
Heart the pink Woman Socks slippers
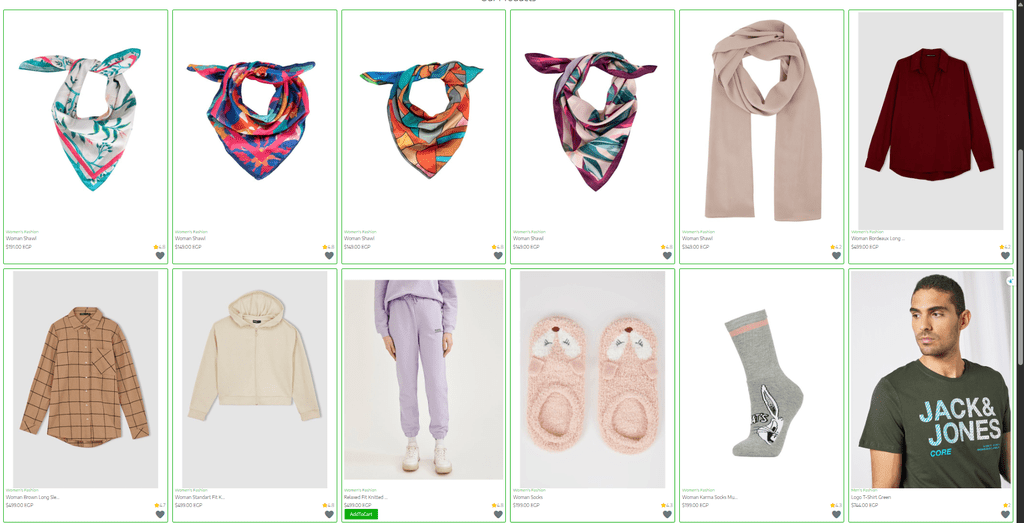pos(667,514)
